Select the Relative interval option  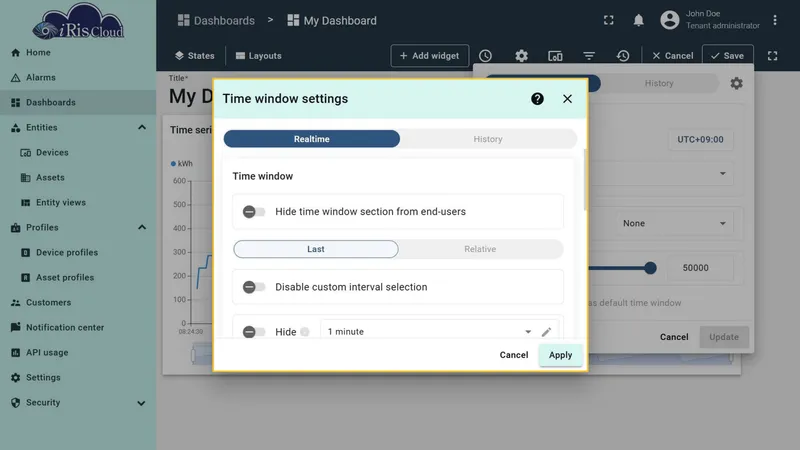point(480,249)
